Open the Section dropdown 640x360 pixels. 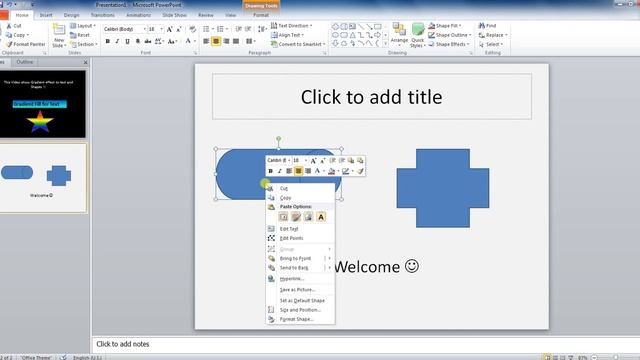point(84,44)
